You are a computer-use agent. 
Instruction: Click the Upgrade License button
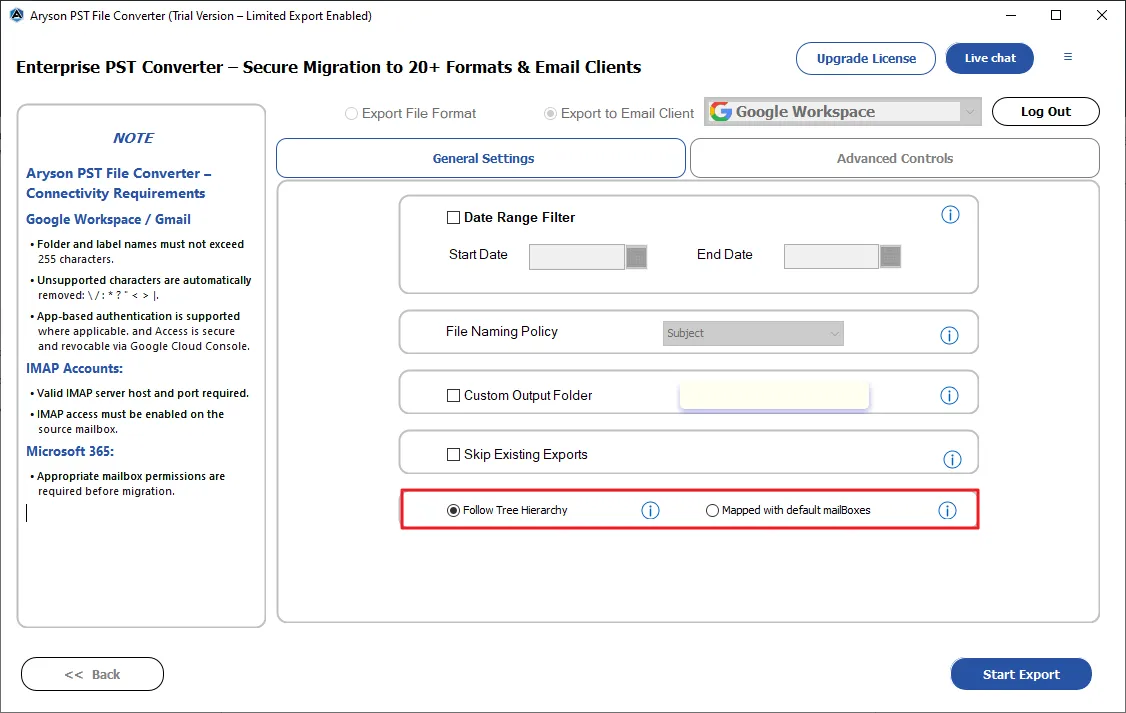865,58
